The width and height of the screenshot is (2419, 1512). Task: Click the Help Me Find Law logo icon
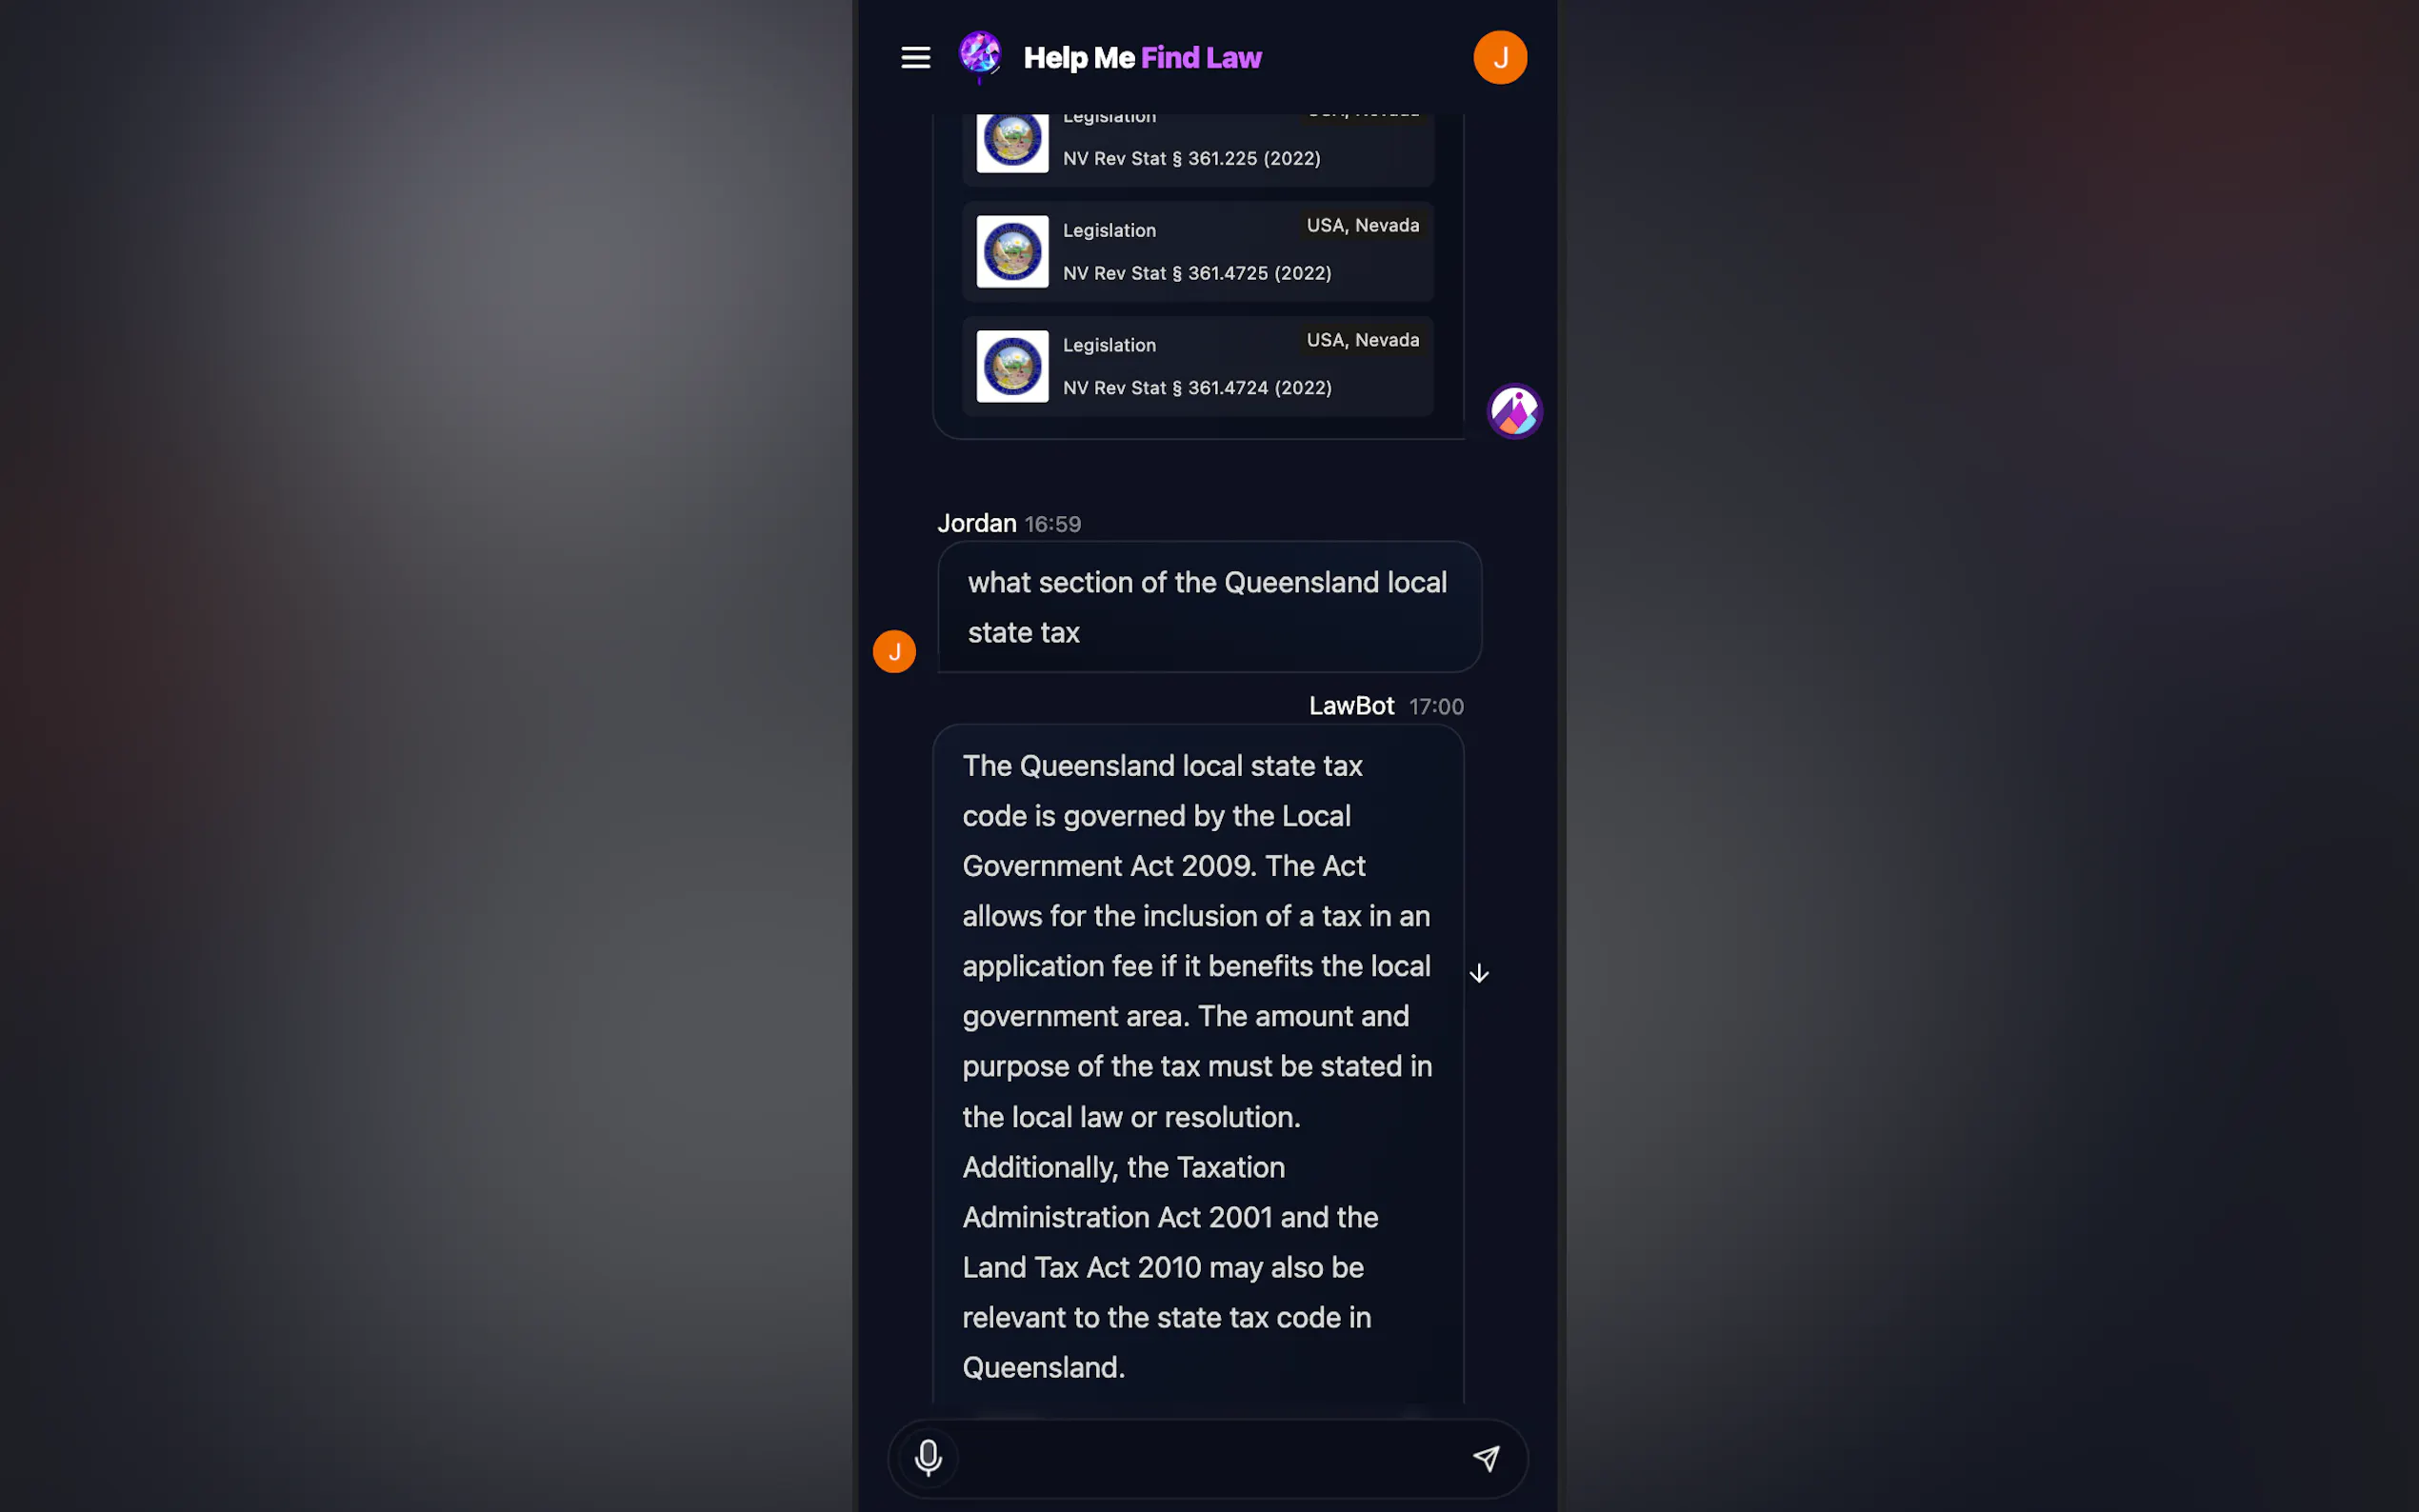[x=979, y=55]
